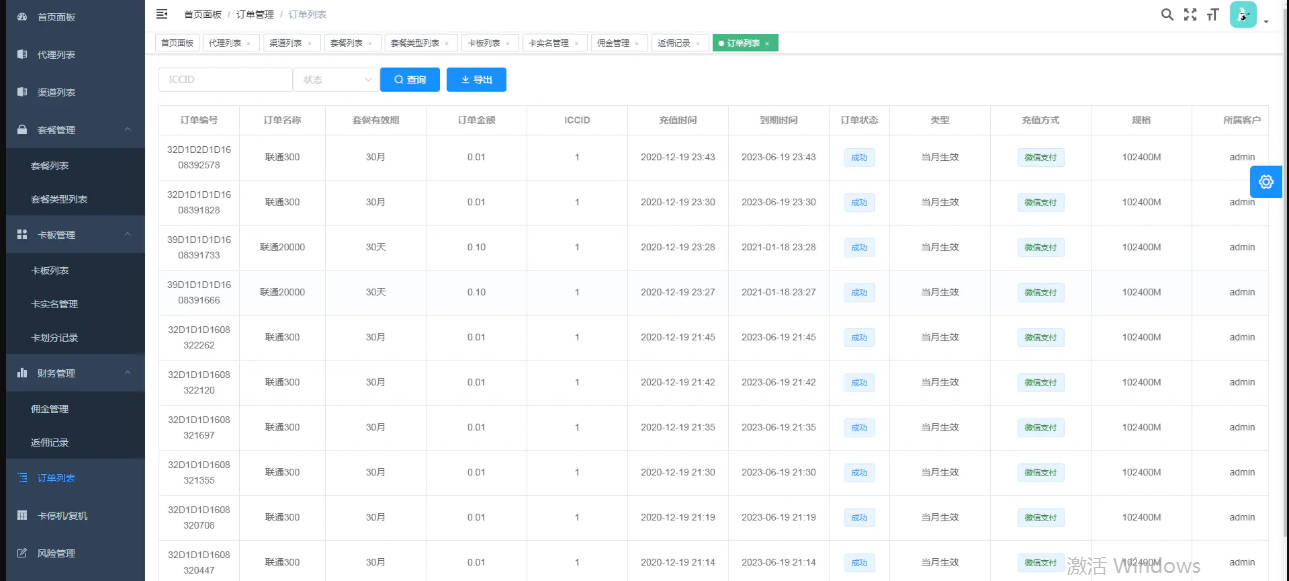Viewport: 1289px width, 581px height.
Task: Click 成功 tag for order 32D1D1D1608322120
Action: point(859,382)
